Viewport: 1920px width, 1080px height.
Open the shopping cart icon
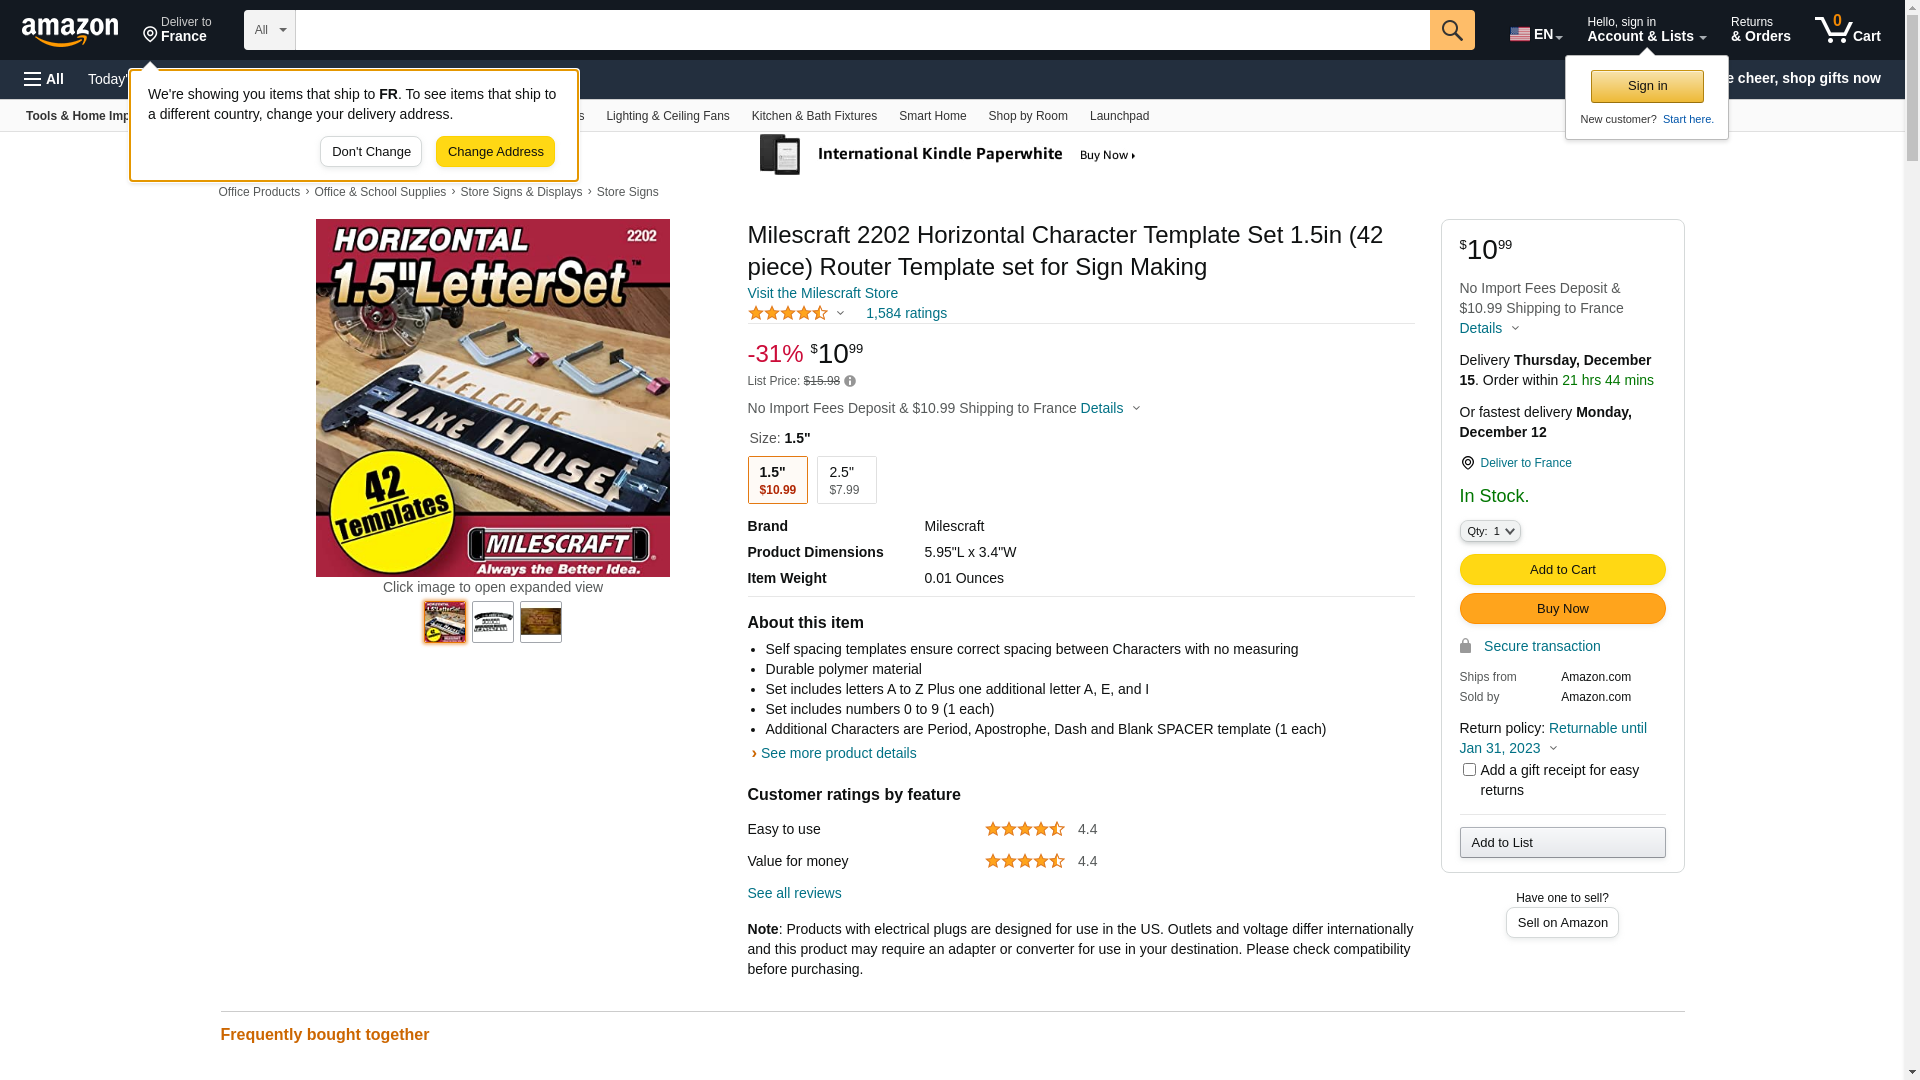(x=1847, y=30)
